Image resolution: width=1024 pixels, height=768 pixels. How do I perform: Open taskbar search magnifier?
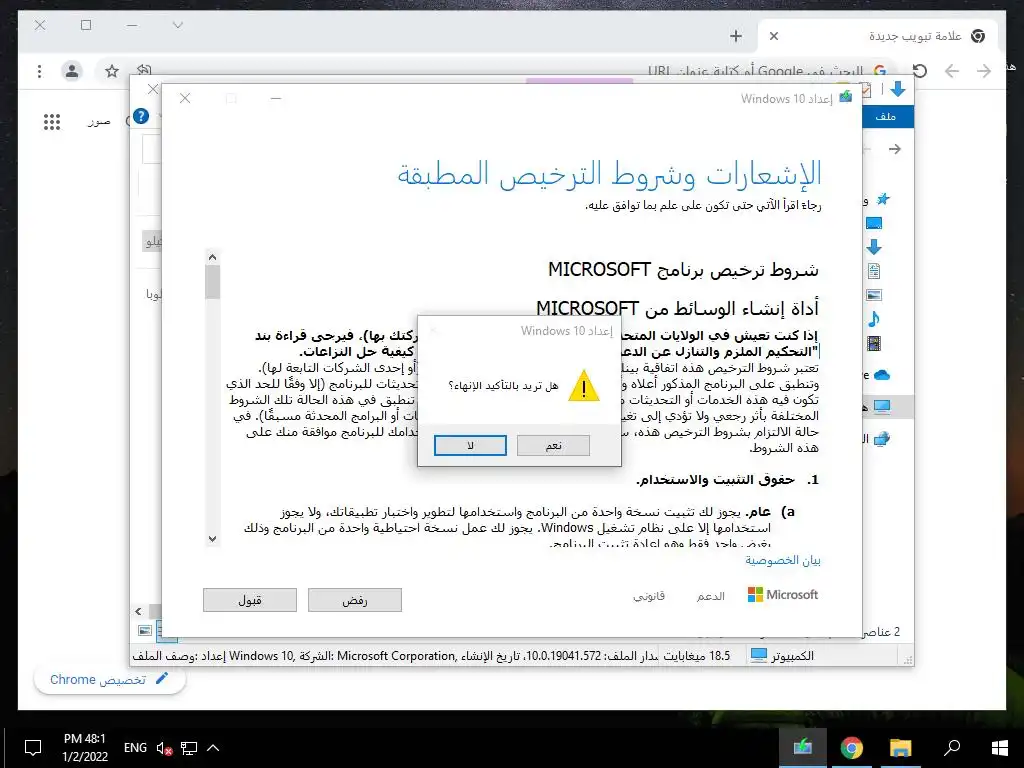952,748
